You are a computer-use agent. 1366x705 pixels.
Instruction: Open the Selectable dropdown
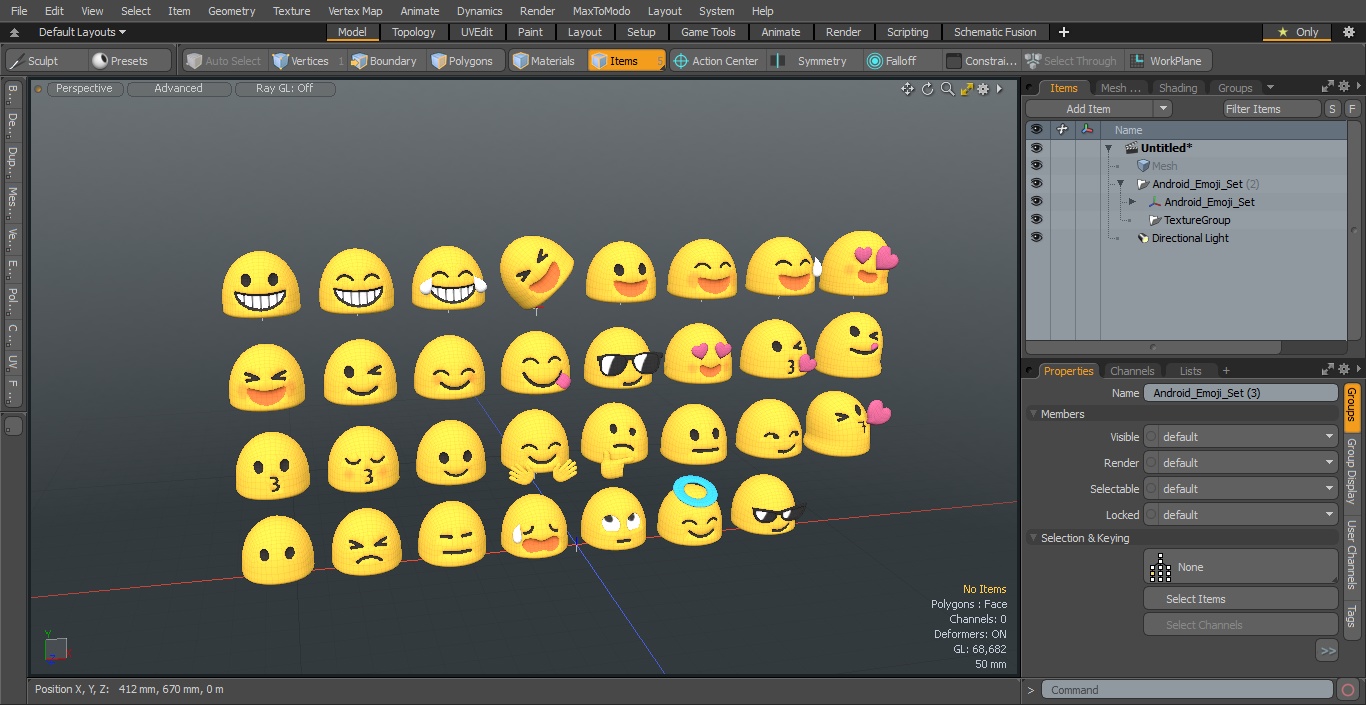tap(1241, 489)
